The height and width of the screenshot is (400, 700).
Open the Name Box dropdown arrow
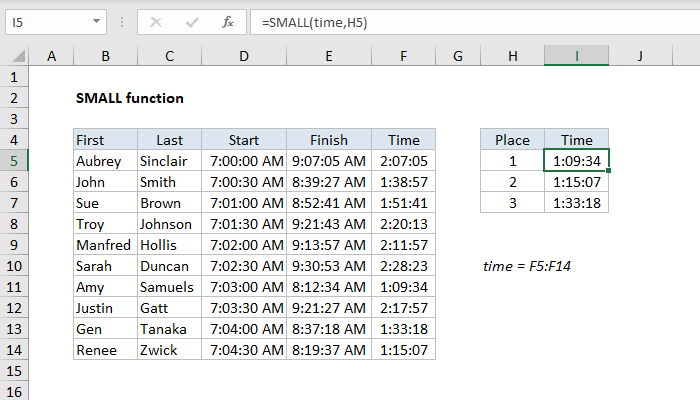95,21
